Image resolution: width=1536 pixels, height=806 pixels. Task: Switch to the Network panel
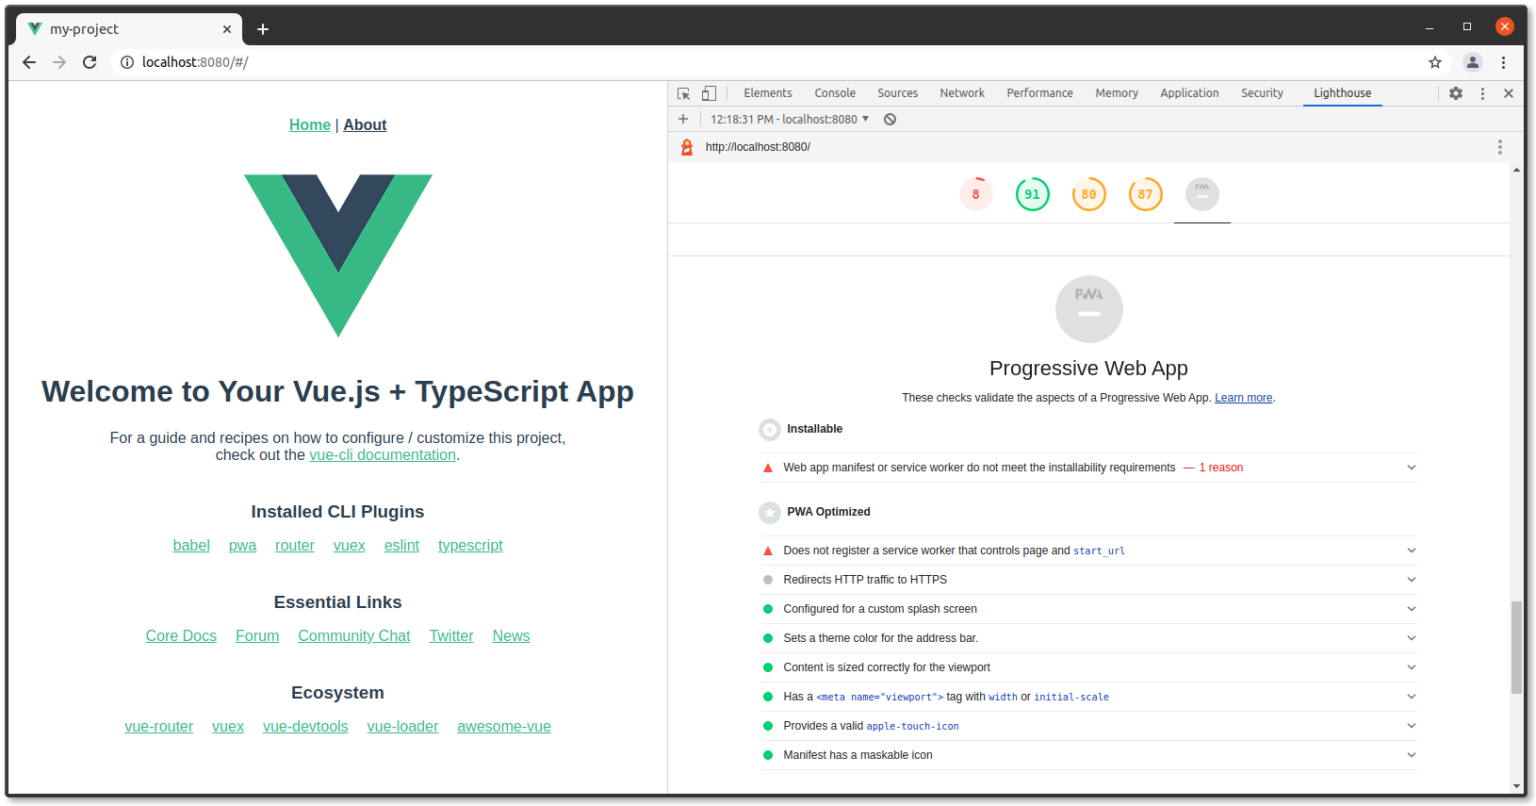tap(961, 92)
